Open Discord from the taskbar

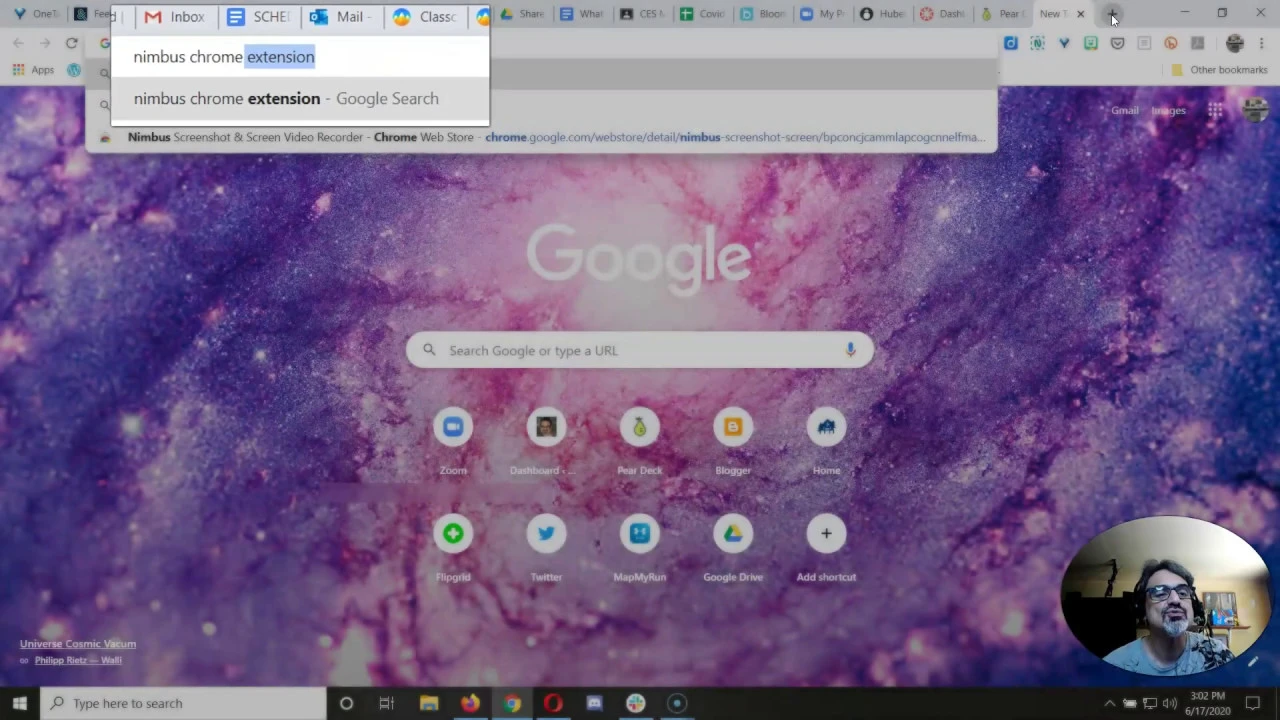click(594, 703)
